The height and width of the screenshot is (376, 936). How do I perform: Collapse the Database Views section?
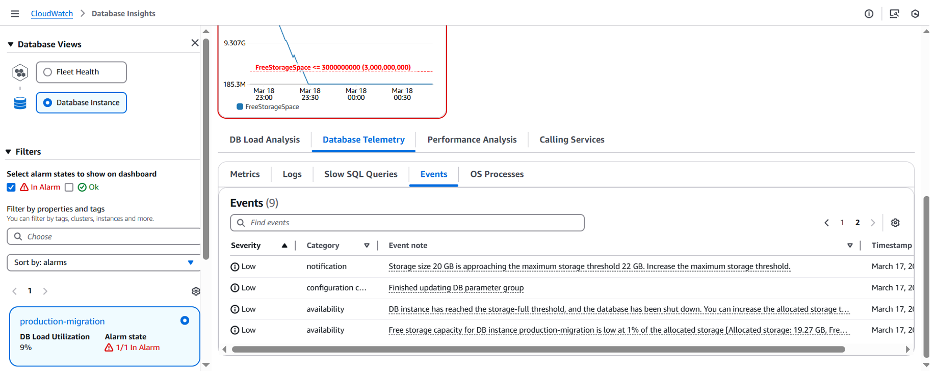pyautogui.click(x=10, y=44)
